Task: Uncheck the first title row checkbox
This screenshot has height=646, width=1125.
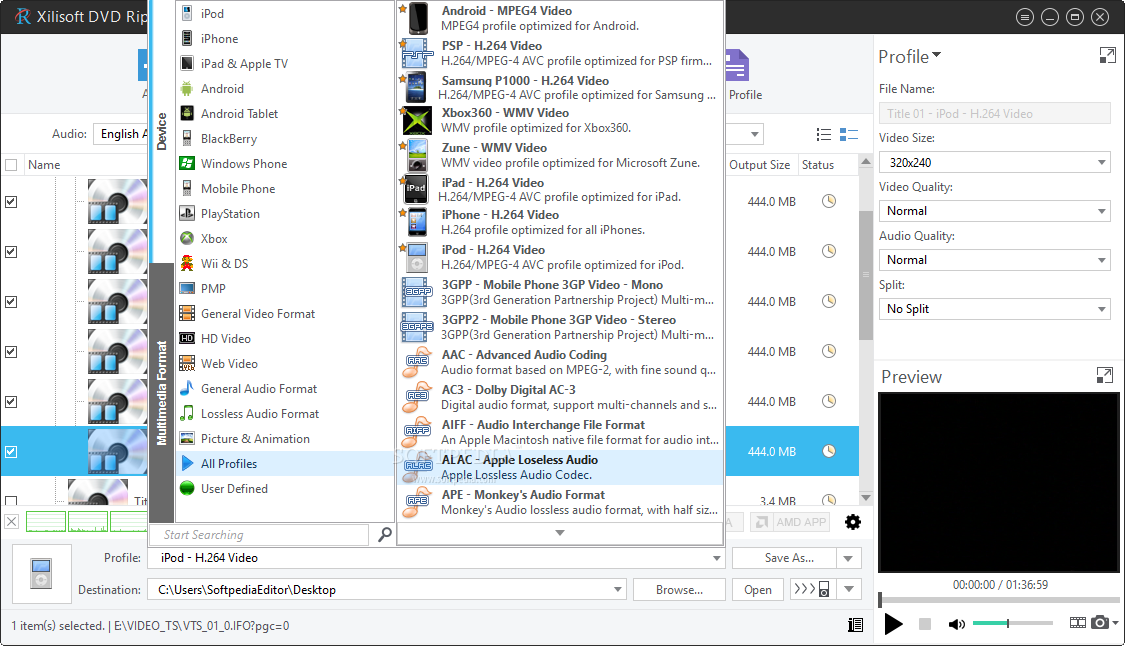Action: click(11, 202)
